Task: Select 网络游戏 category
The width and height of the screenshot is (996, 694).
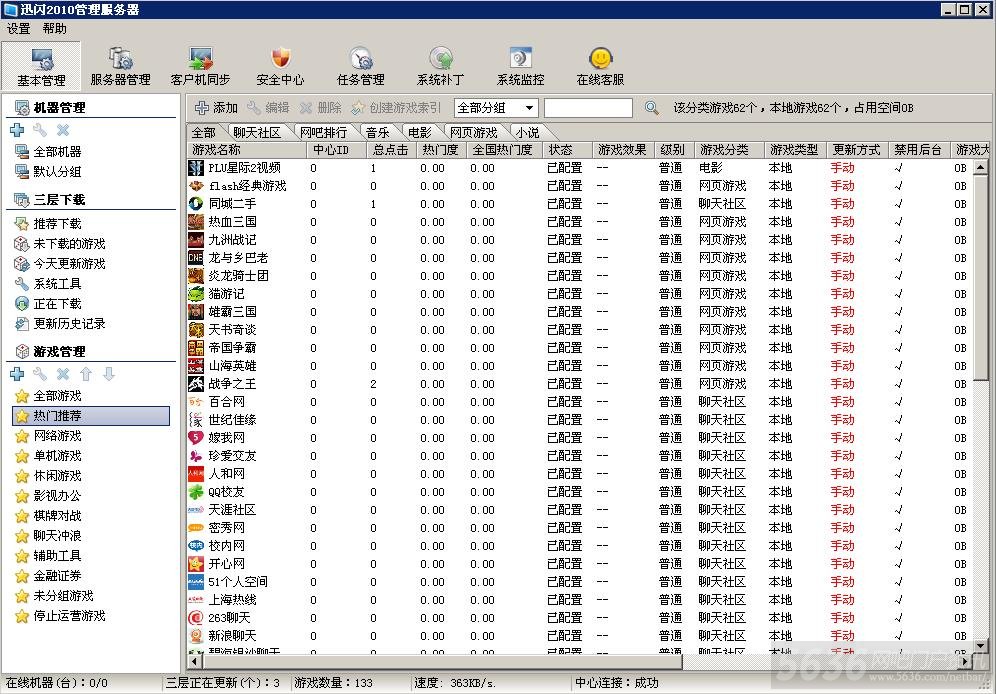Action: click(48, 436)
